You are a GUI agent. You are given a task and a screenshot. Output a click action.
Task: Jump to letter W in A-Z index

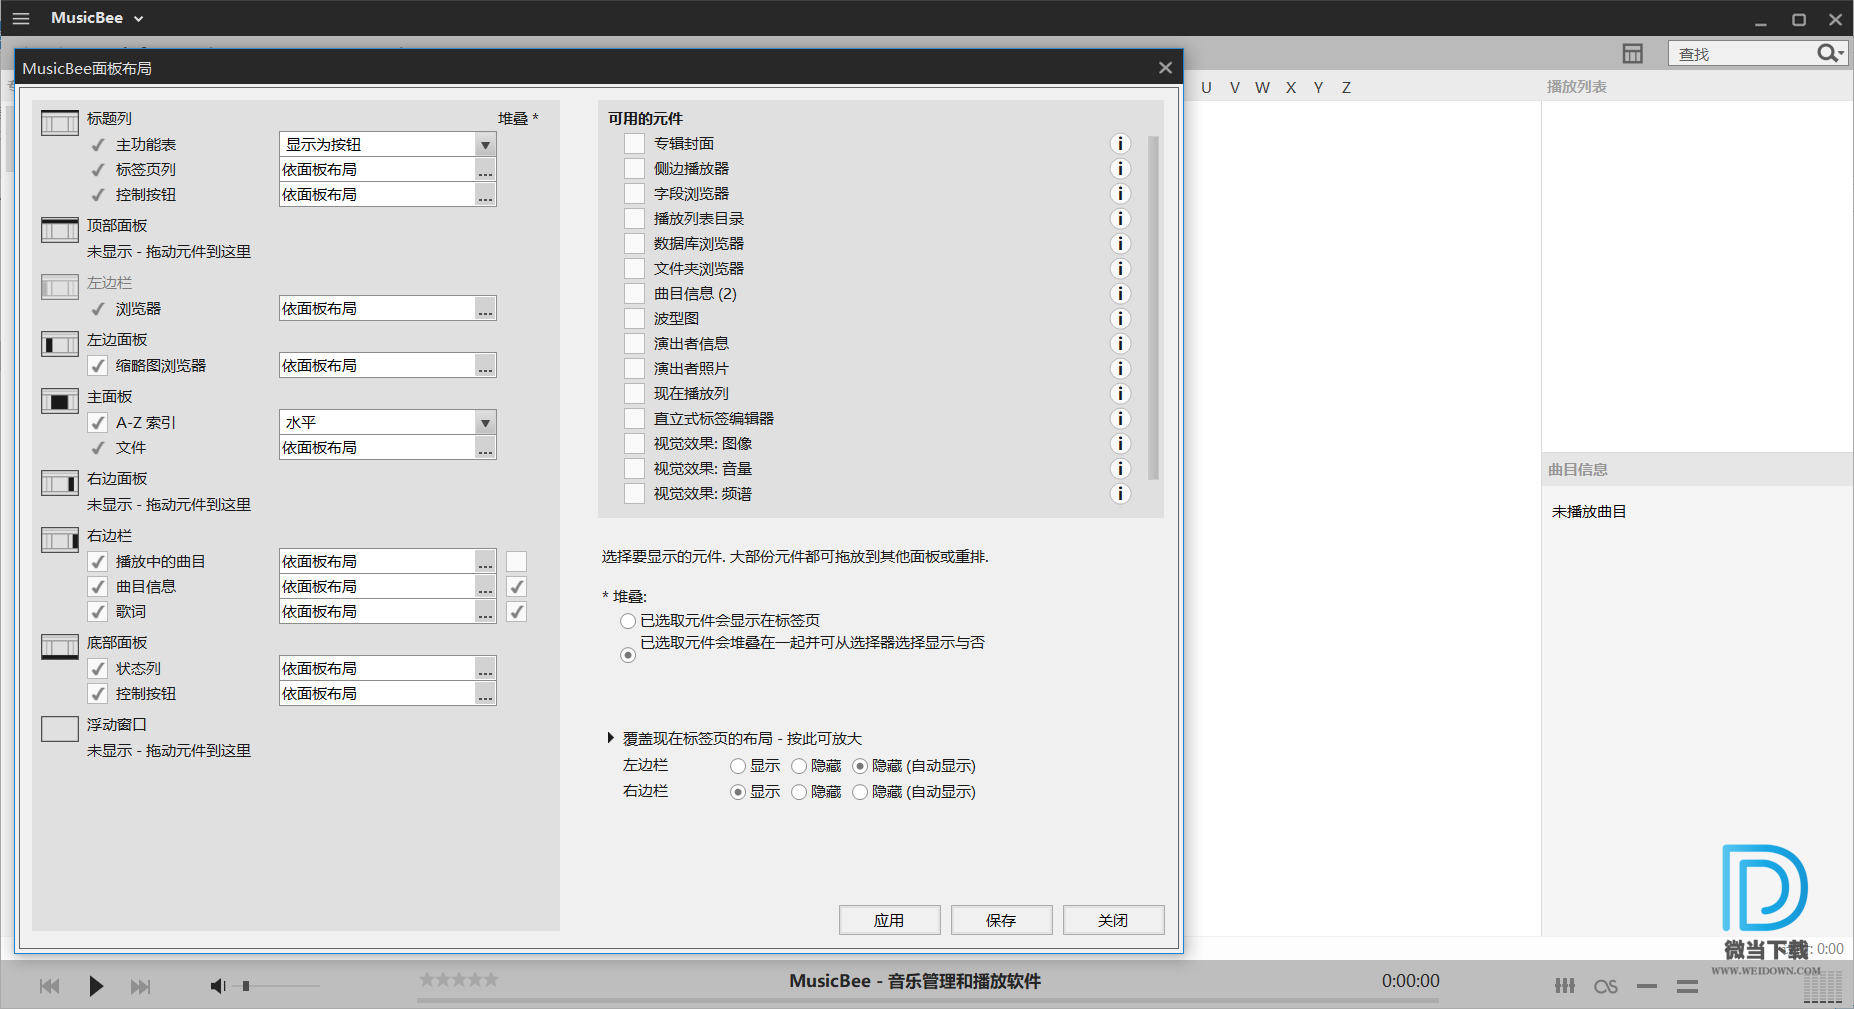1262,88
